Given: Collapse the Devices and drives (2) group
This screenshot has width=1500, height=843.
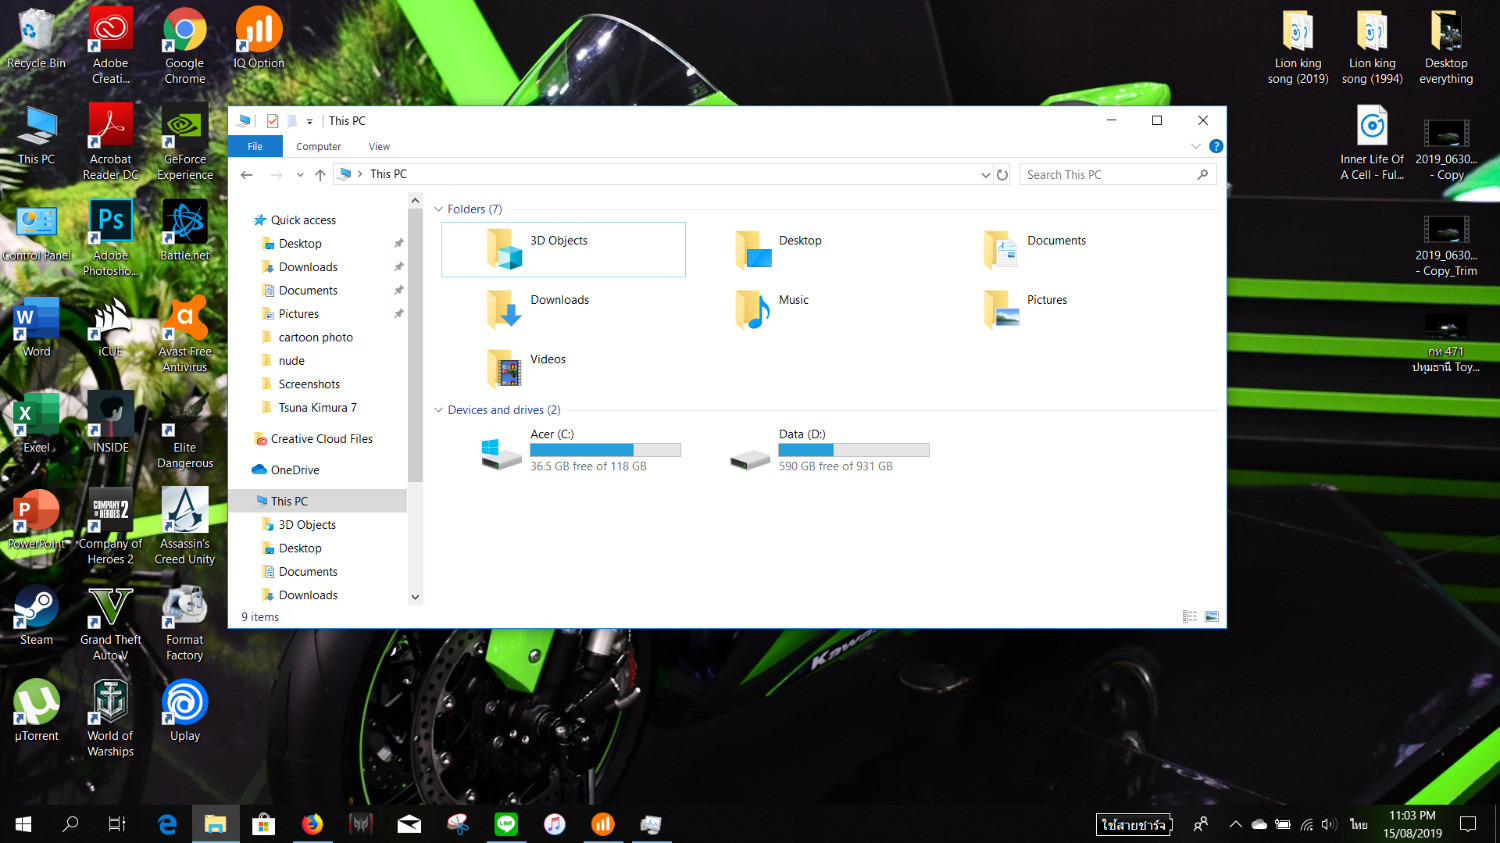Looking at the screenshot, I should pos(438,410).
